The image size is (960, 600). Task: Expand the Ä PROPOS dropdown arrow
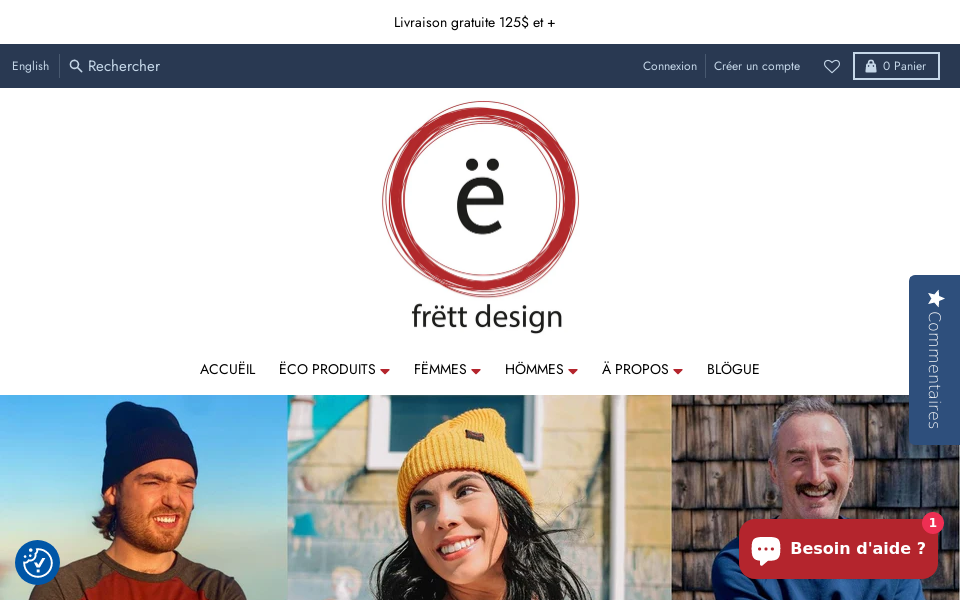(678, 371)
